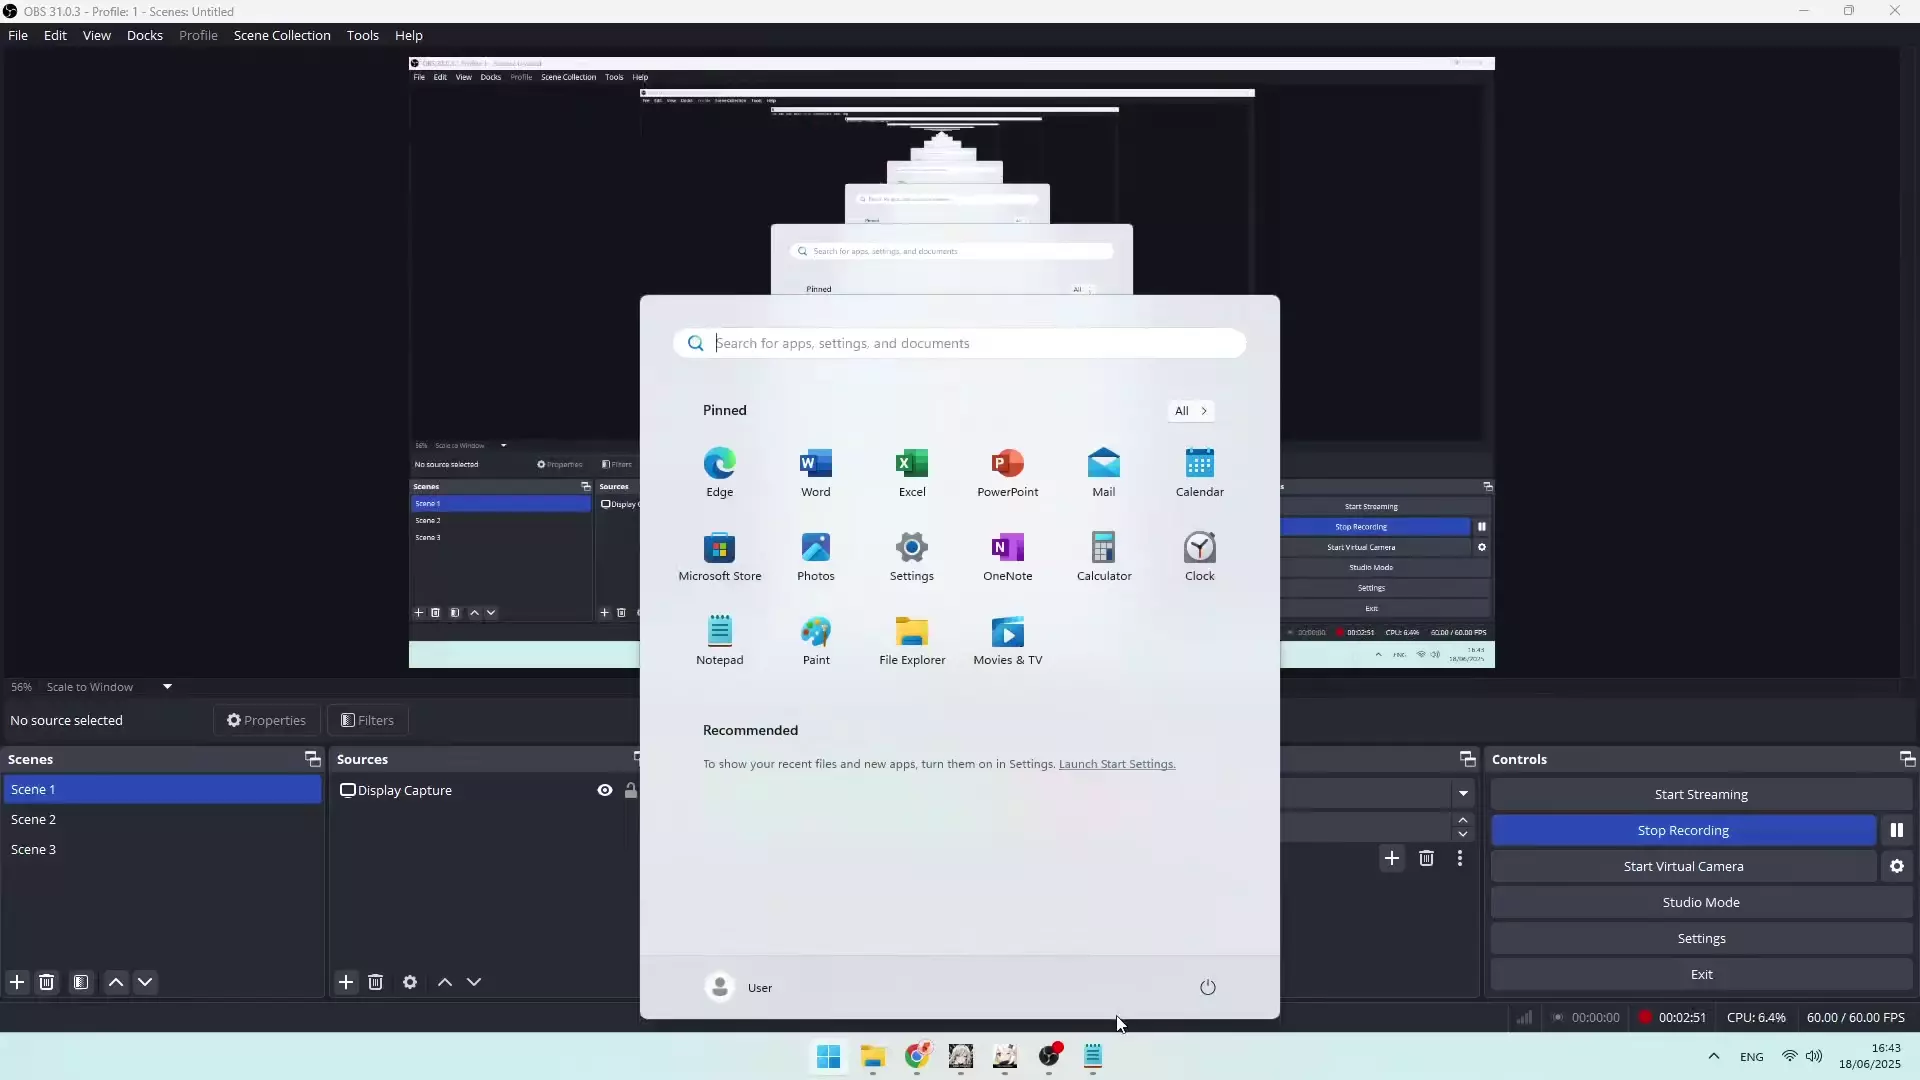Open the Docks menu
Viewport: 1920px width, 1080px height.
(144, 35)
